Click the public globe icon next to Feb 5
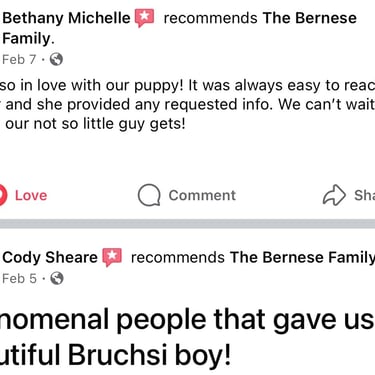375x375 pixels. point(57,278)
